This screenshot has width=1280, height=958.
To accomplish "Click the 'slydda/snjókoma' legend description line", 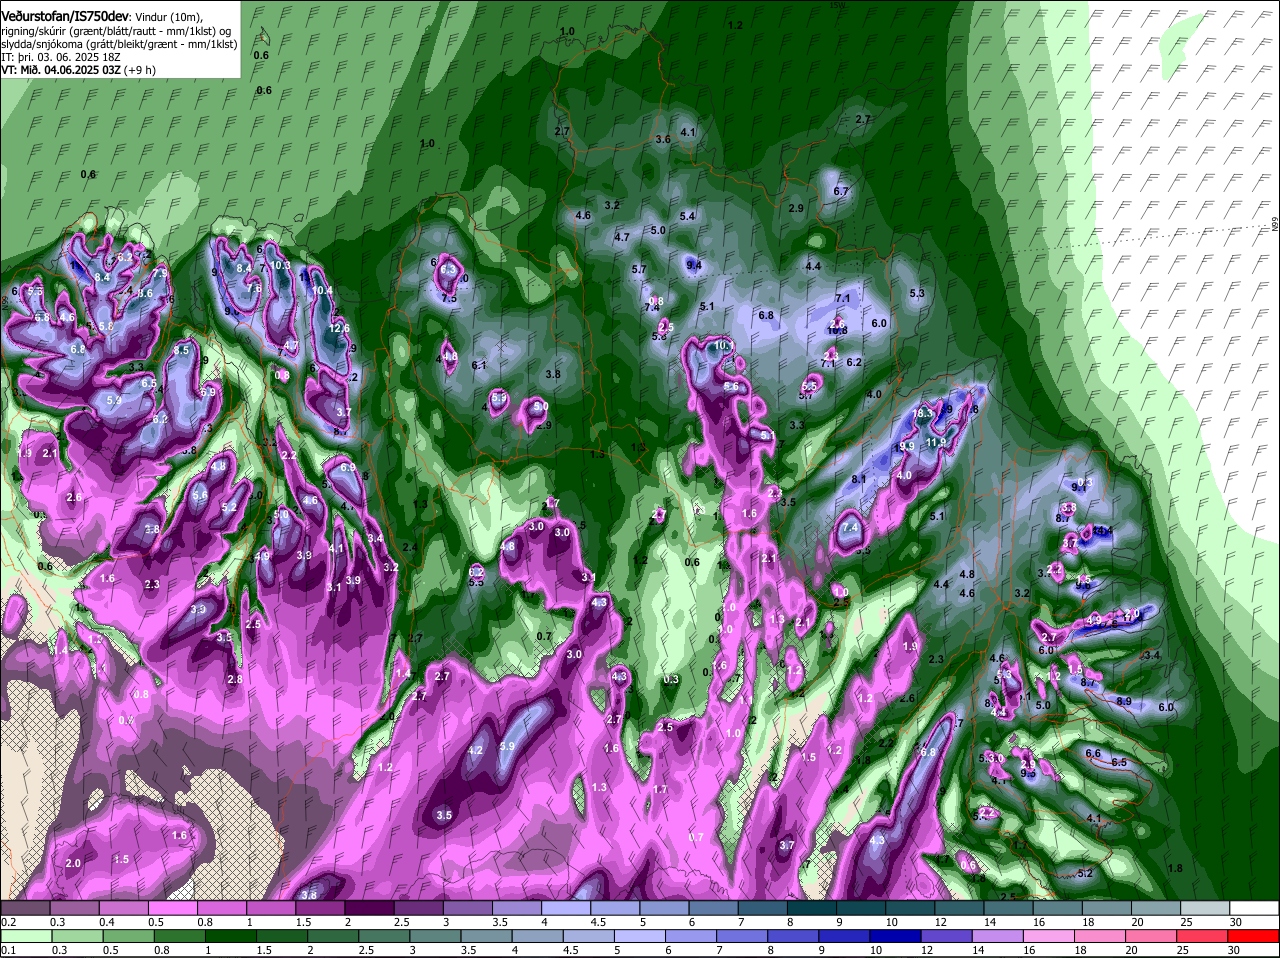I will (x=119, y=44).
